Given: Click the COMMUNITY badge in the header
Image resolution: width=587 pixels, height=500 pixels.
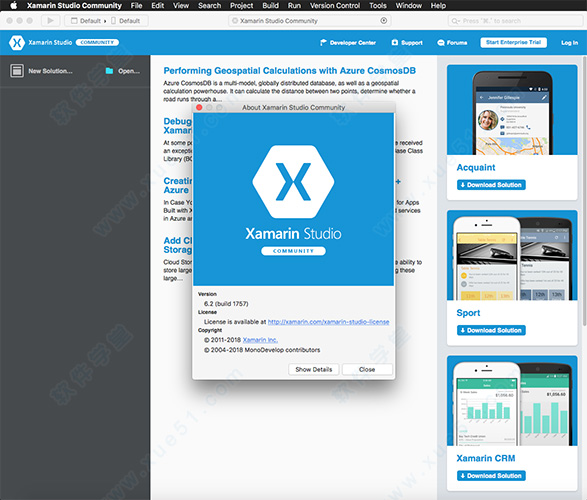Looking at the screenshot, I should point(97,42).
